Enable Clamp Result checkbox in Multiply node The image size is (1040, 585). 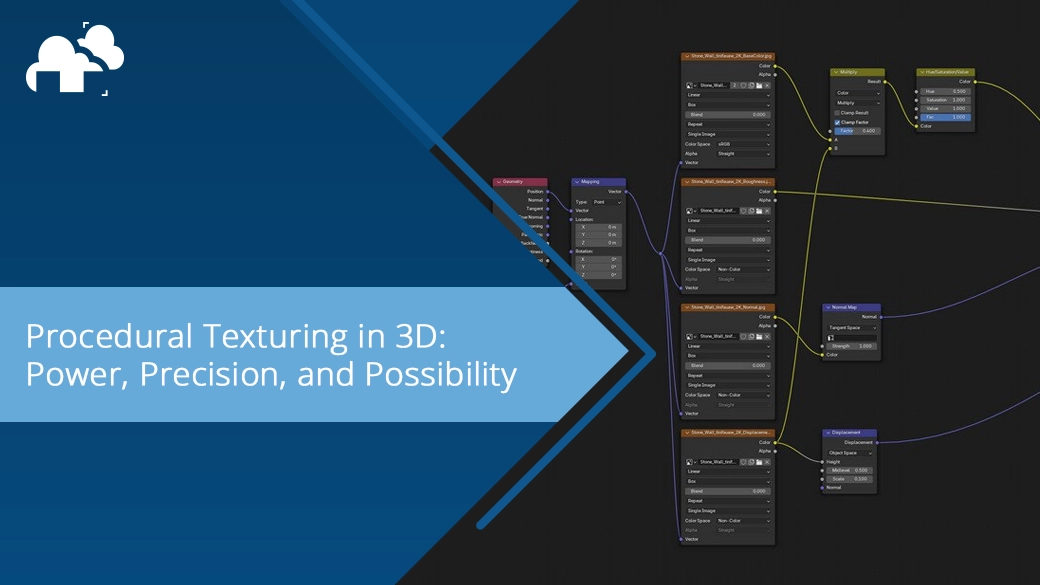point(837,113)
